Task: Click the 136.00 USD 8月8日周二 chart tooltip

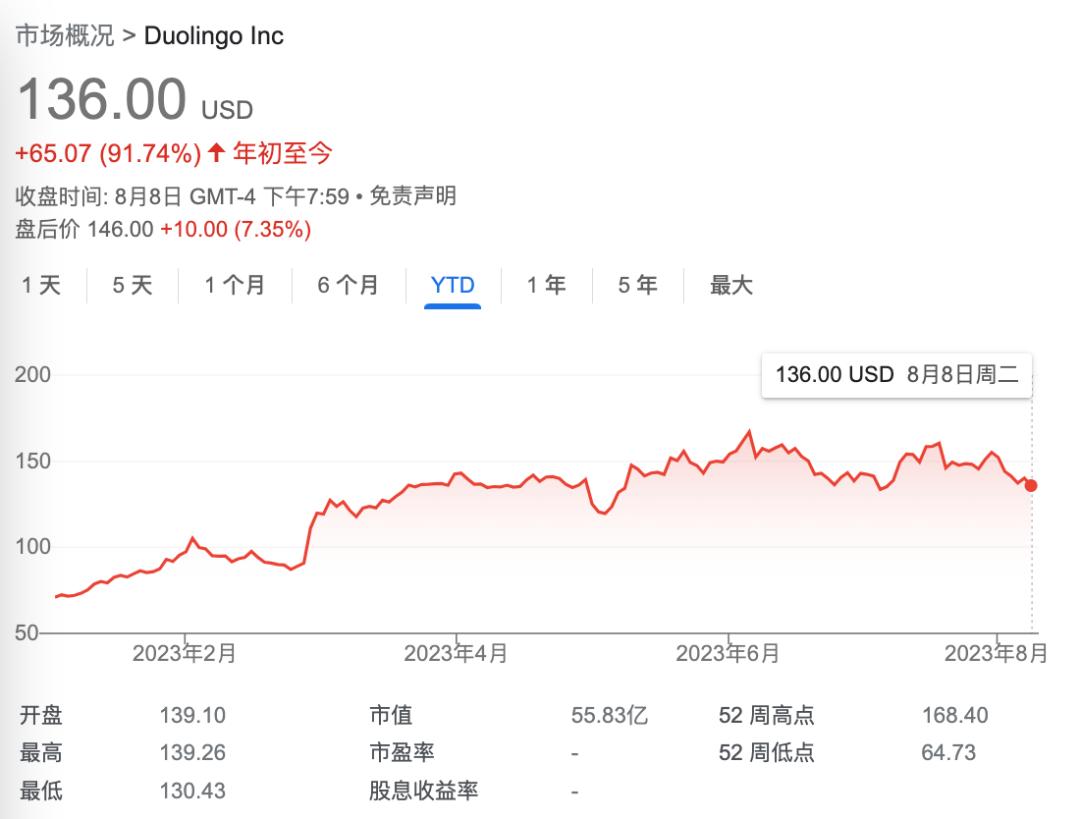Action: [x=896, y=375]
